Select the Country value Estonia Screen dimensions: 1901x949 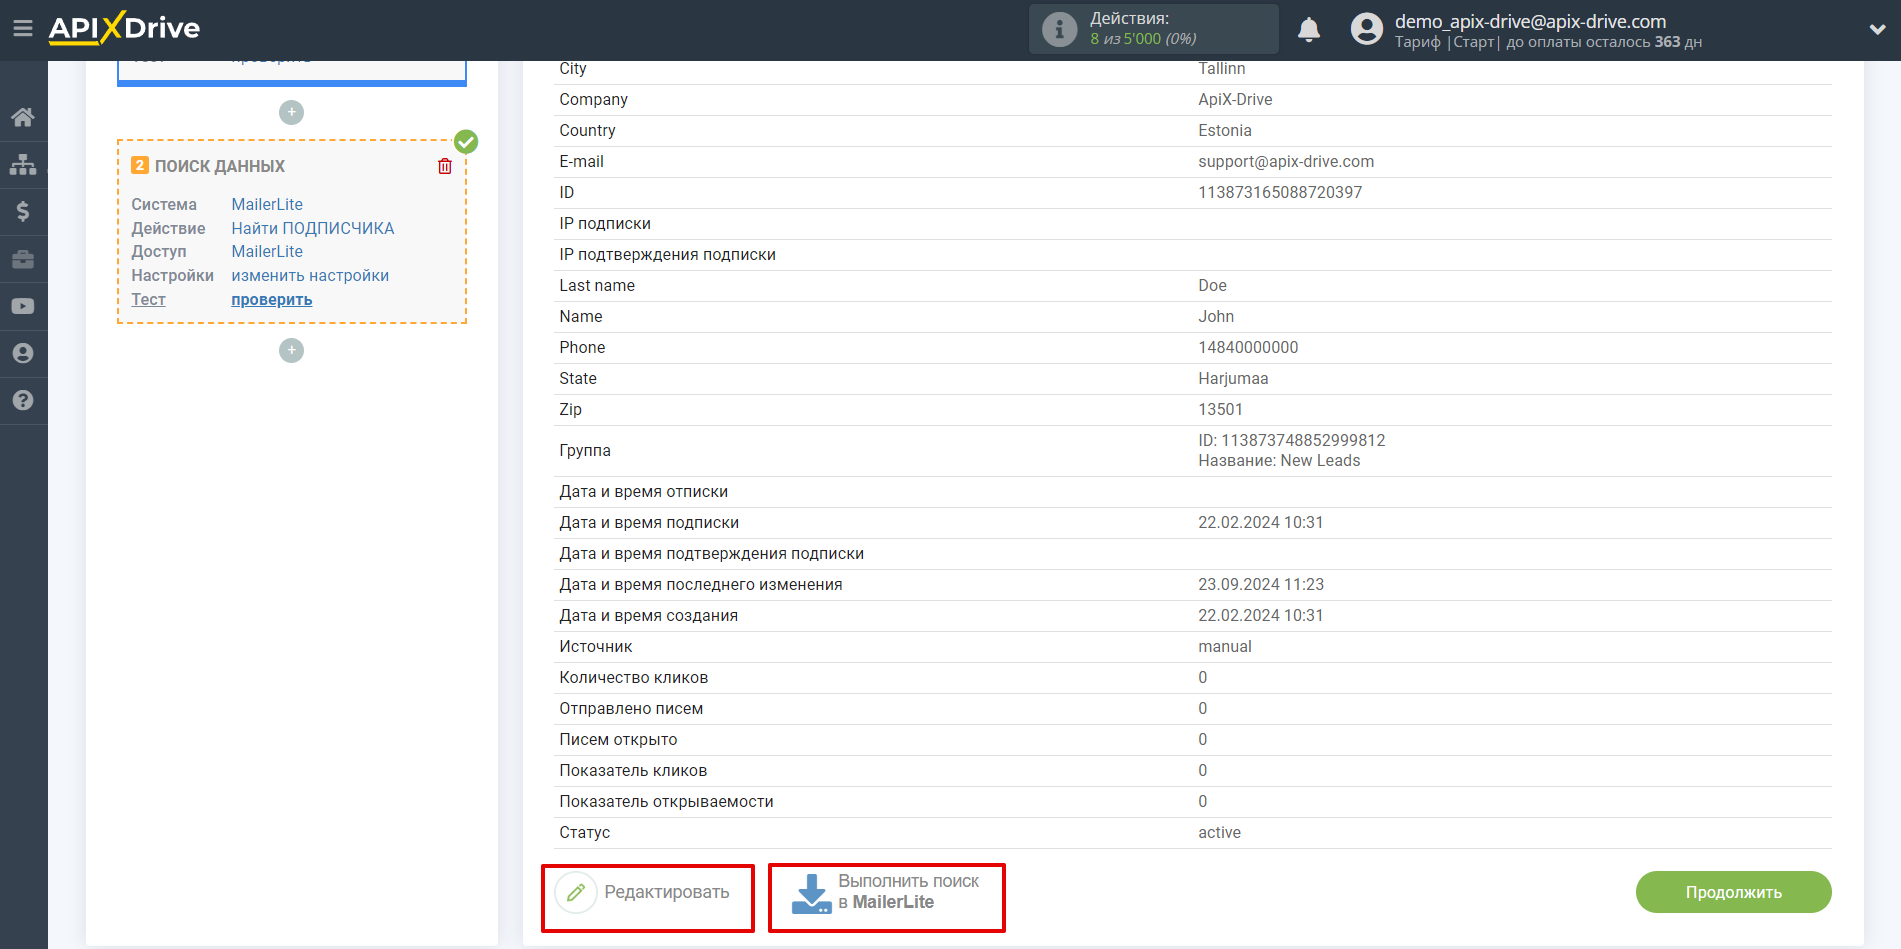coord(1225,131)
